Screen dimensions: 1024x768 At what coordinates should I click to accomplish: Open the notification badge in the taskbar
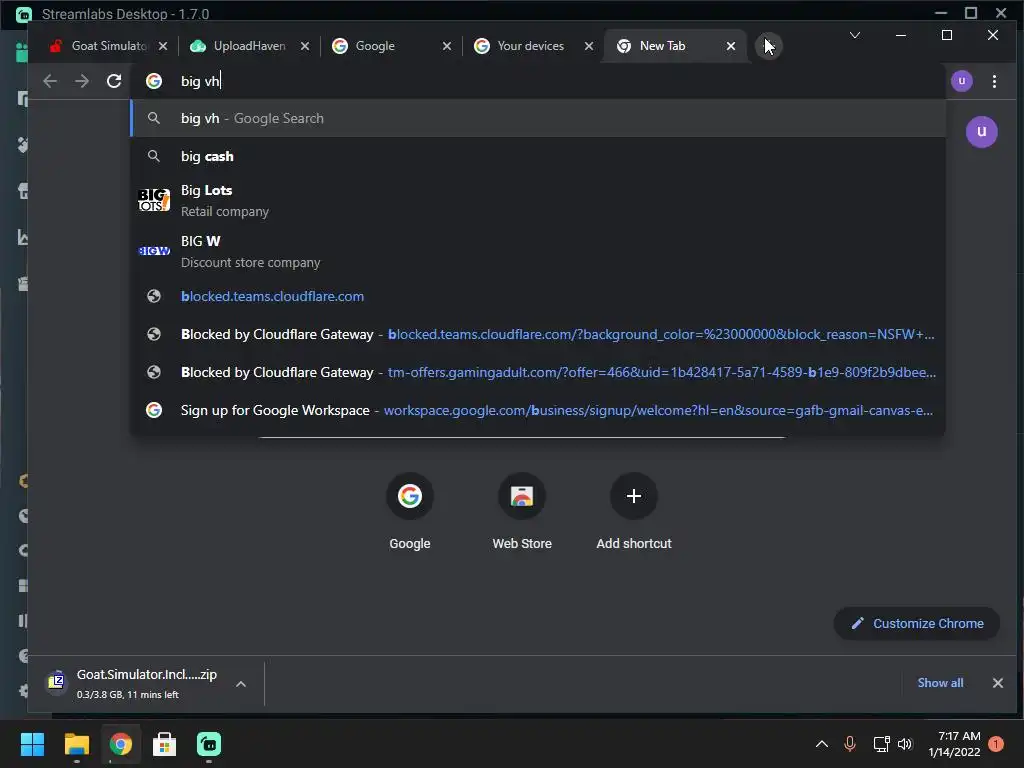coord(996,744)
